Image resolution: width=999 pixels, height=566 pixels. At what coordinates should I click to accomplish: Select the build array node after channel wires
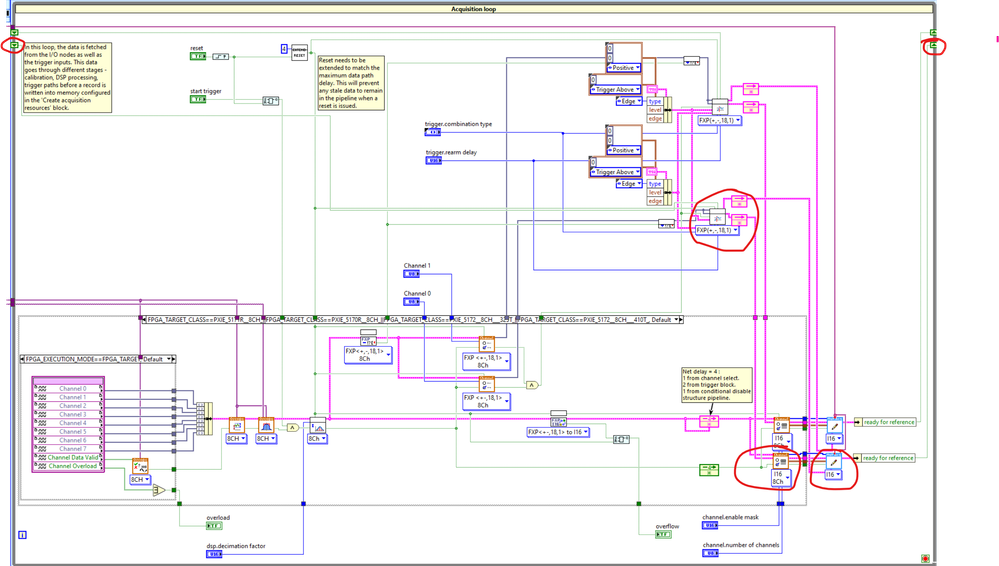click(204, 419)
